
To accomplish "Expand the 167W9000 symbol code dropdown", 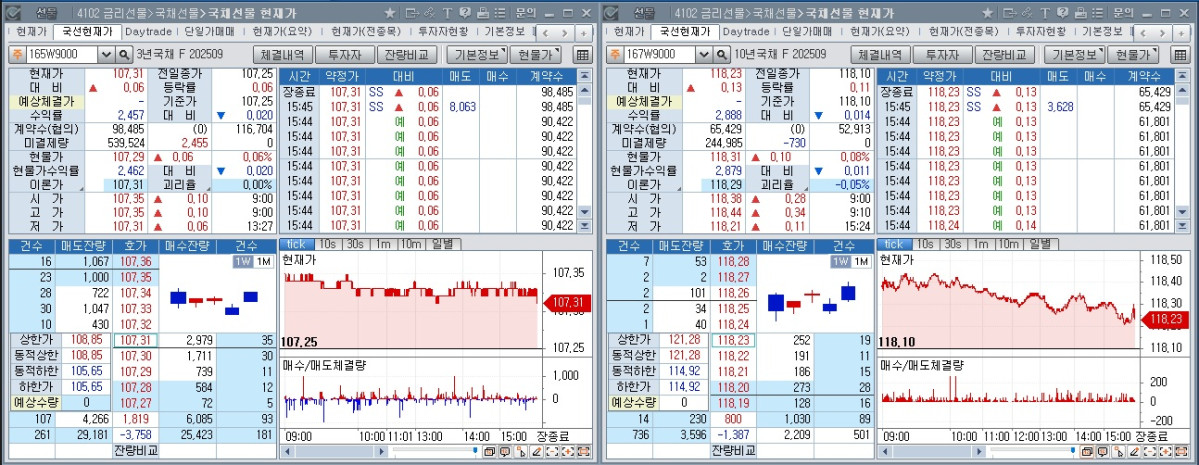I will pos(703,54).
